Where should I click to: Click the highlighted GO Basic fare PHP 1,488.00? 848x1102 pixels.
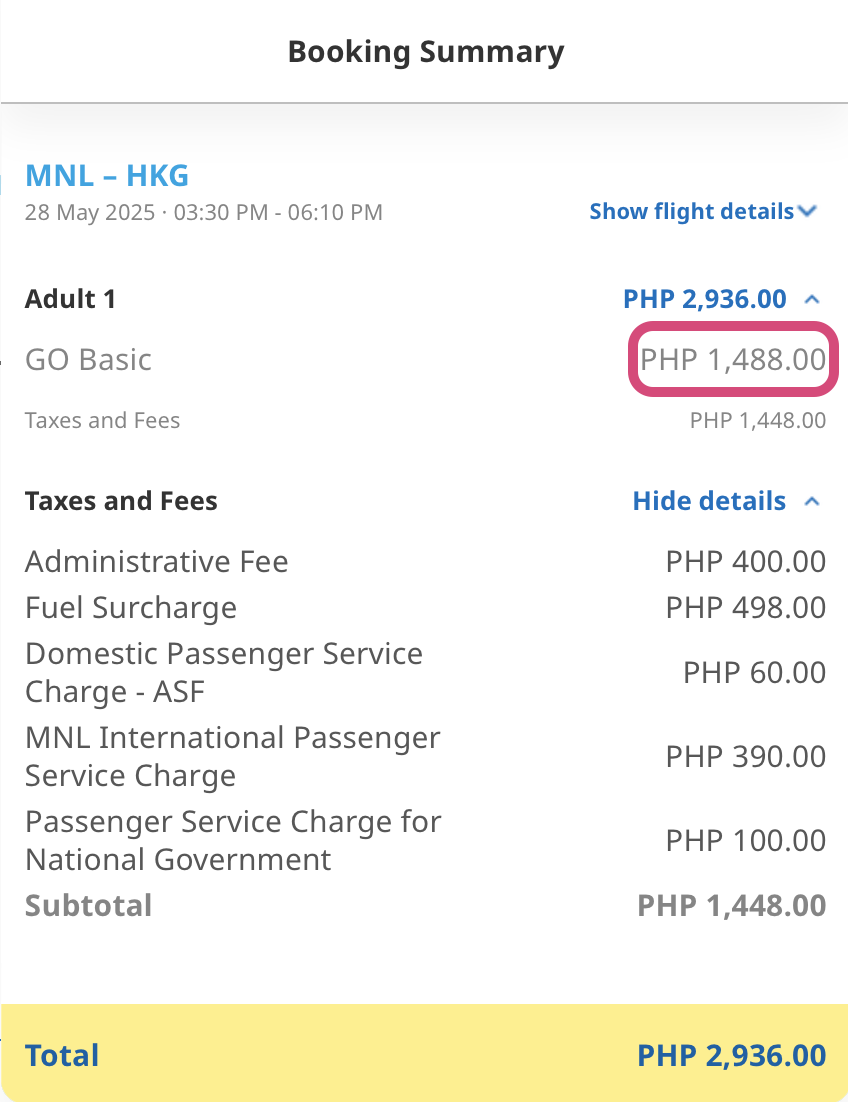733,360
